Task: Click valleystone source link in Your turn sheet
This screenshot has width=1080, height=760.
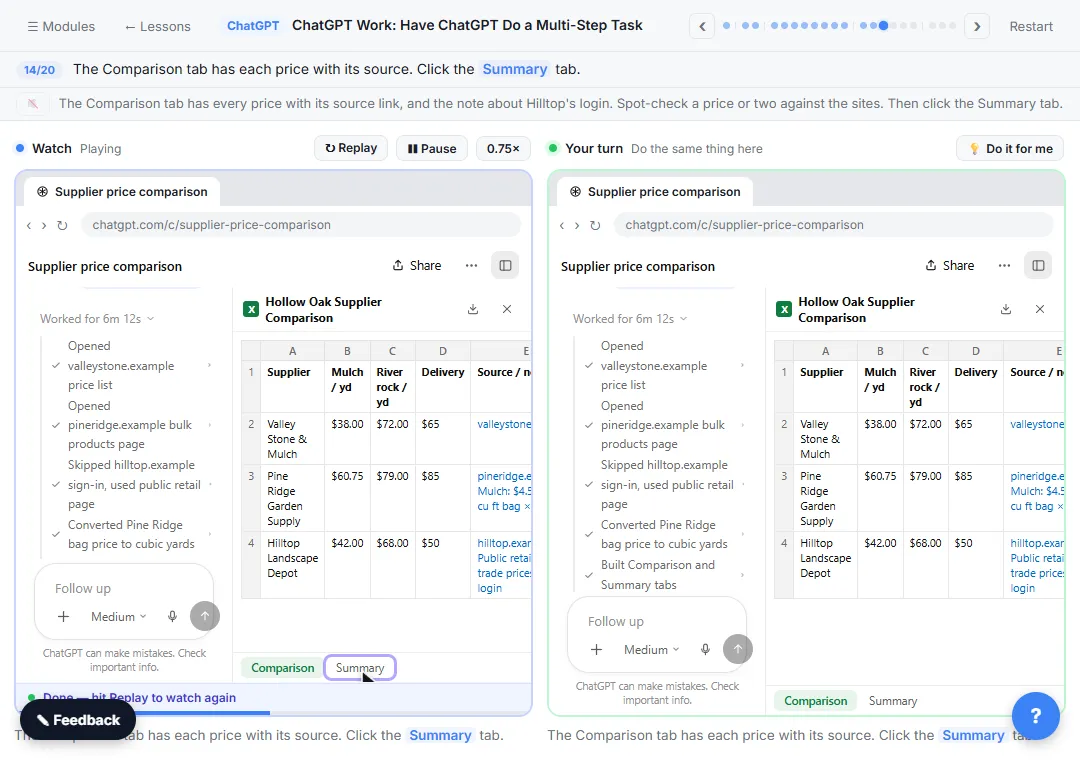Action: point(1037,424)
